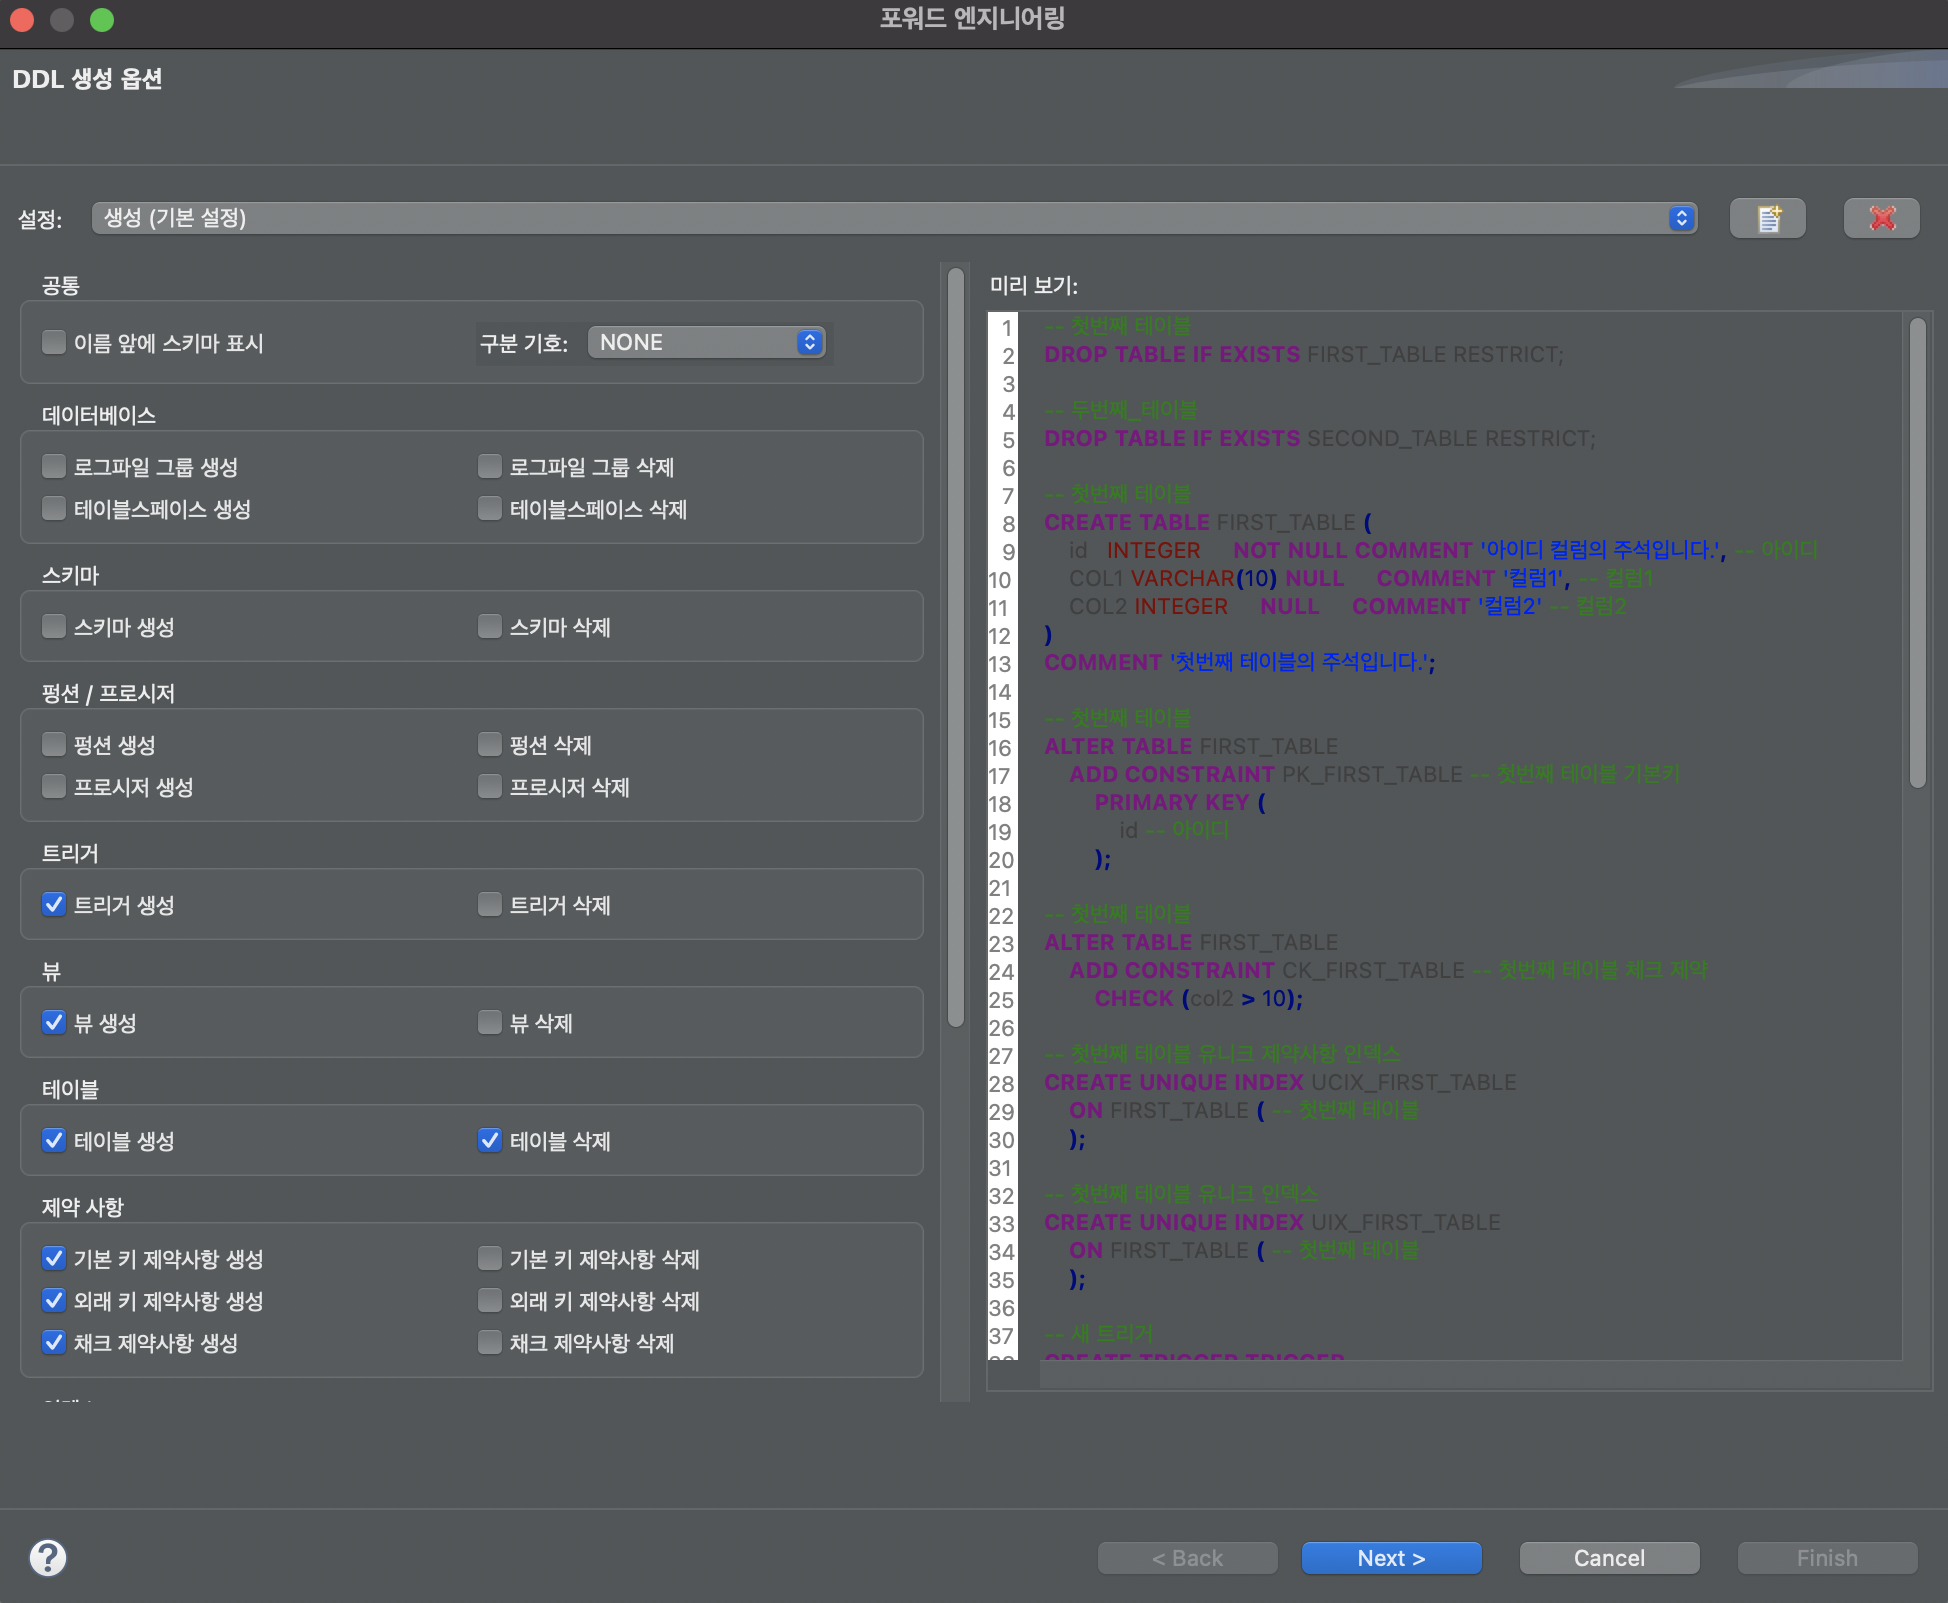Check the 로그파일 그룹 삭제 checkbox

click(490, 467)
